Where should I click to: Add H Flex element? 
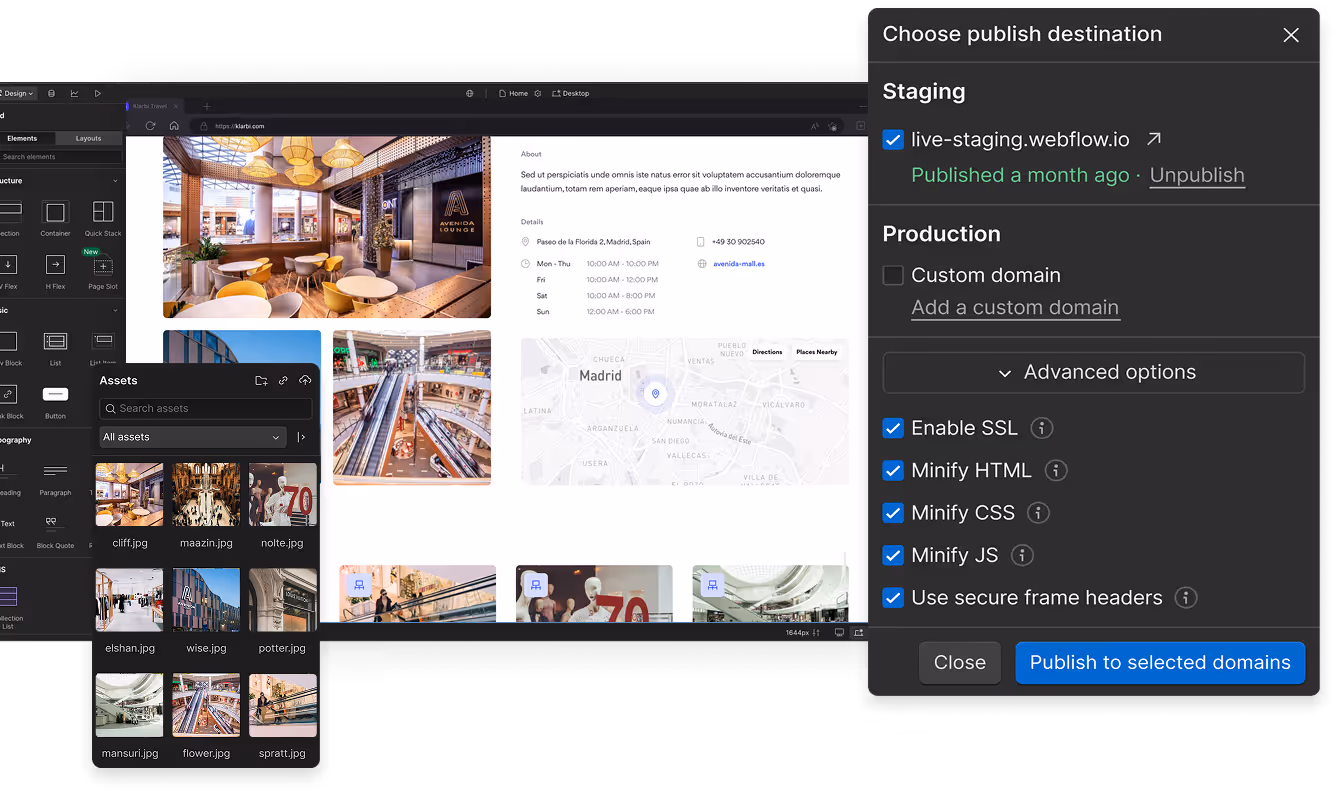pos(56,271)
